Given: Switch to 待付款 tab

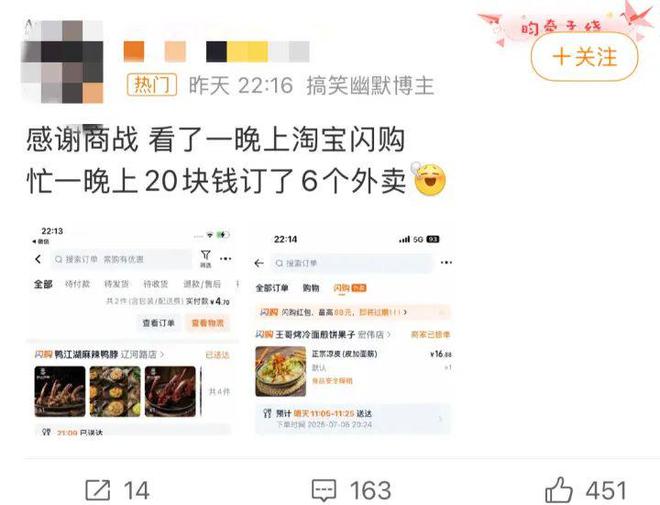Looking at the screenshot, I should coord(77,284).
